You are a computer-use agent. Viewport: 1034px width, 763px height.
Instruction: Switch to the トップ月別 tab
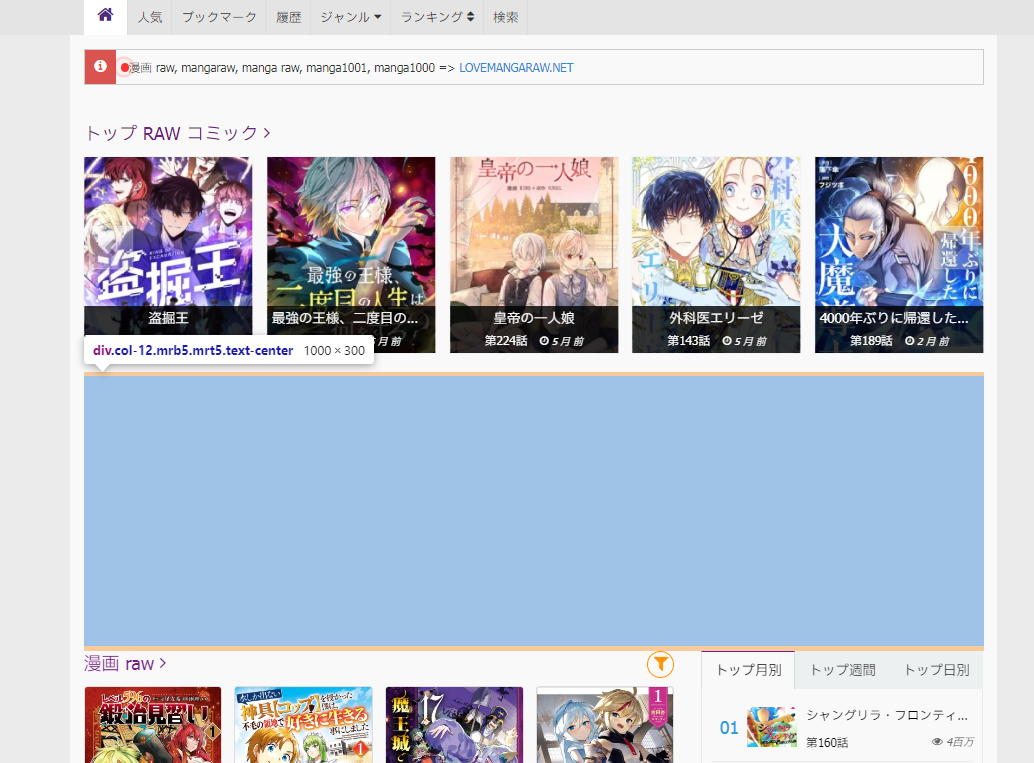click(x=748, y=670)
